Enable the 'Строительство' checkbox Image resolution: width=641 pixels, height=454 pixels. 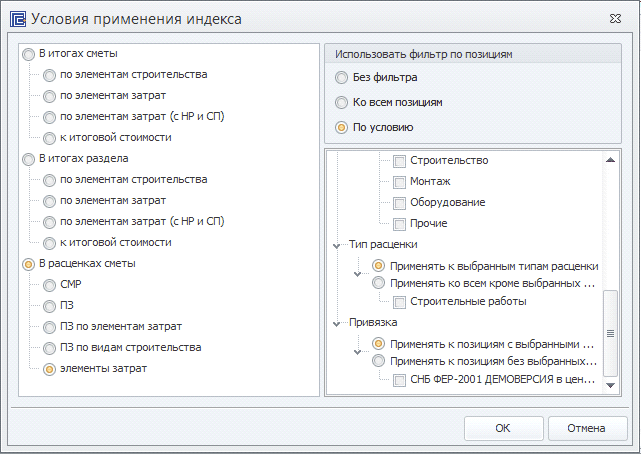tap(400, 161)
